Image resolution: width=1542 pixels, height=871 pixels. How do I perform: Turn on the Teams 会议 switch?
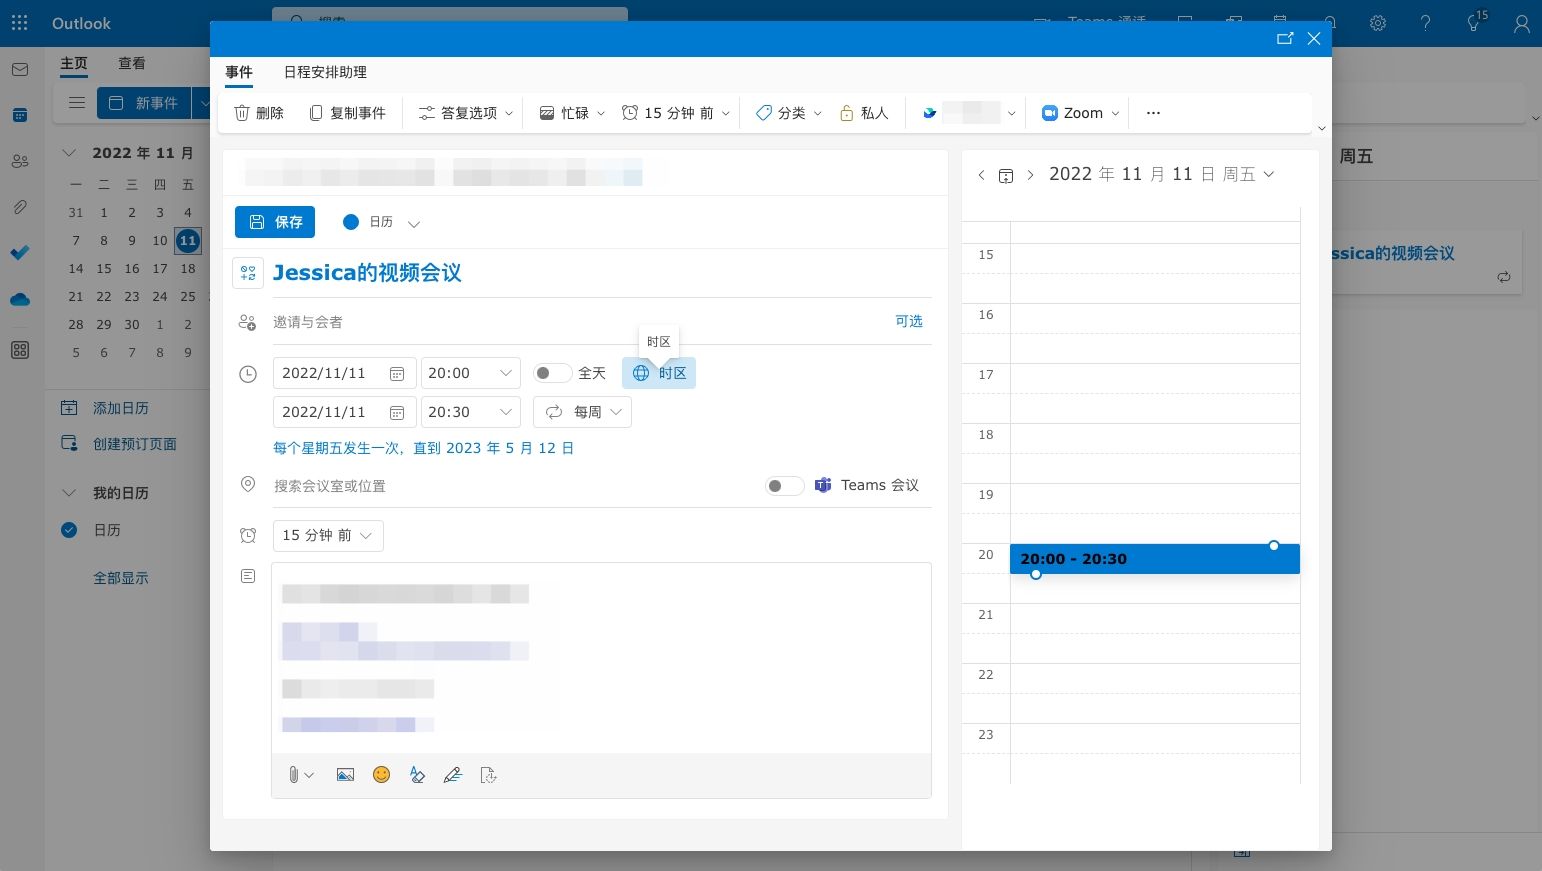784,485
